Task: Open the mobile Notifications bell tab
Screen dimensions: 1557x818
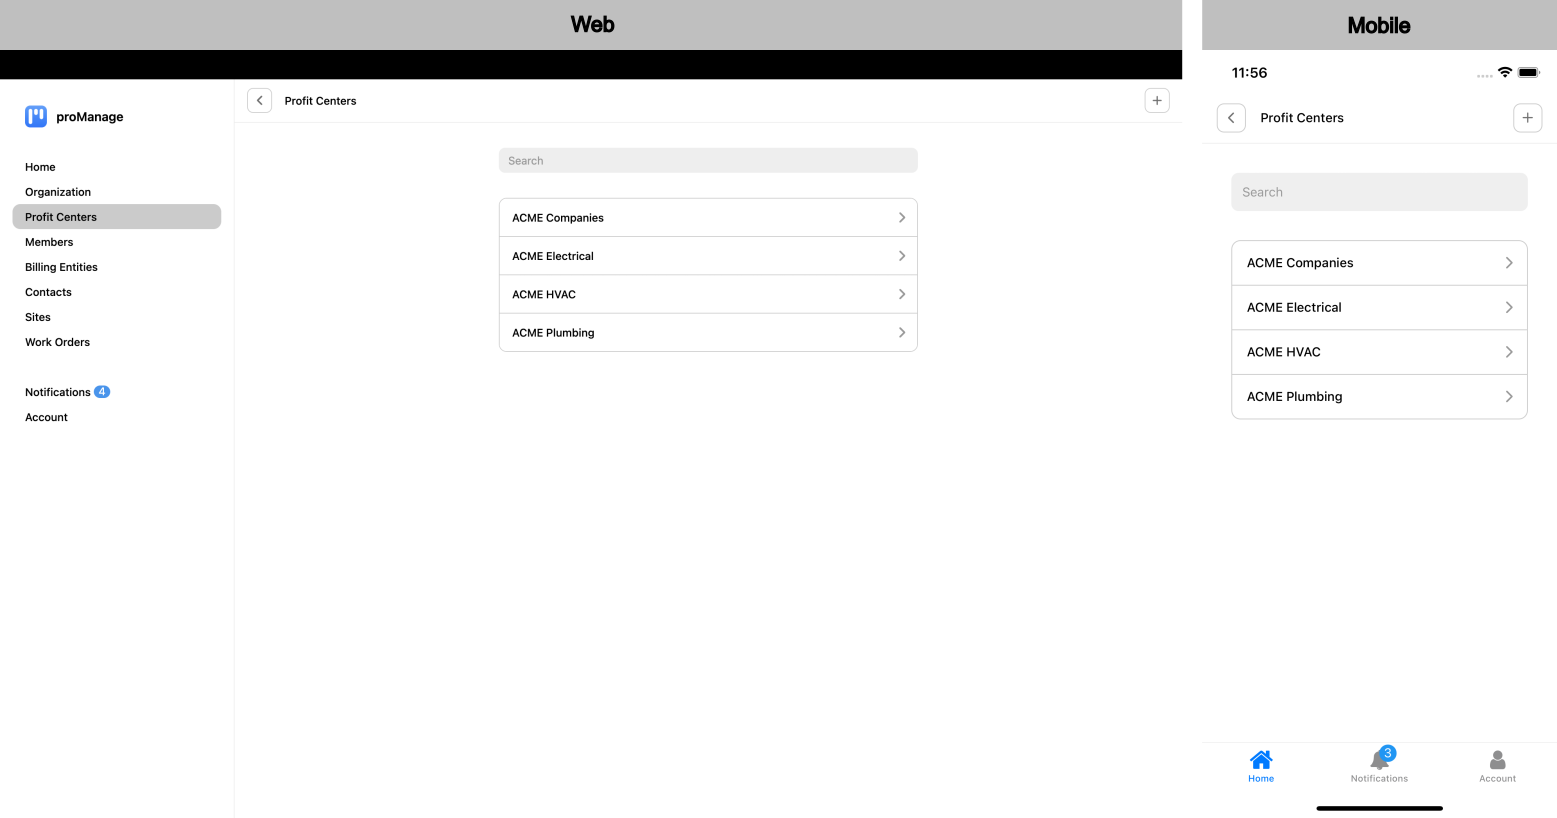Action: [1379, 762]
